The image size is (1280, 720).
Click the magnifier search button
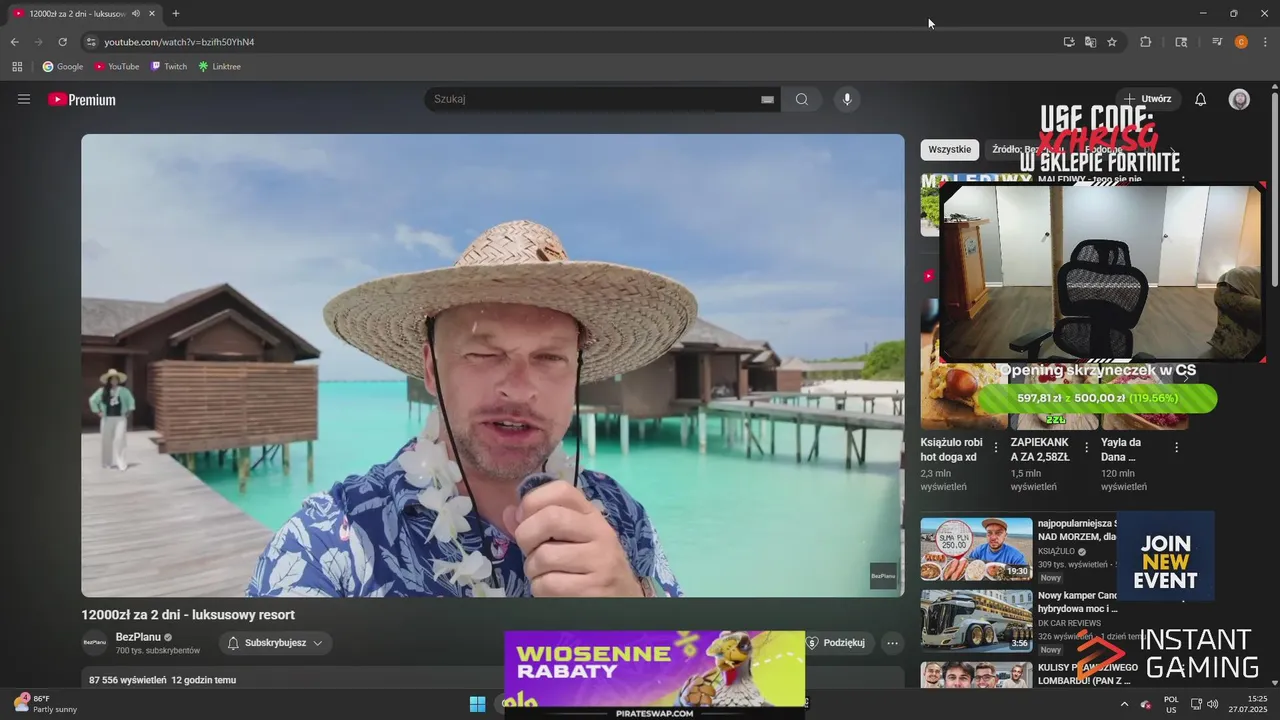(802, 99)
